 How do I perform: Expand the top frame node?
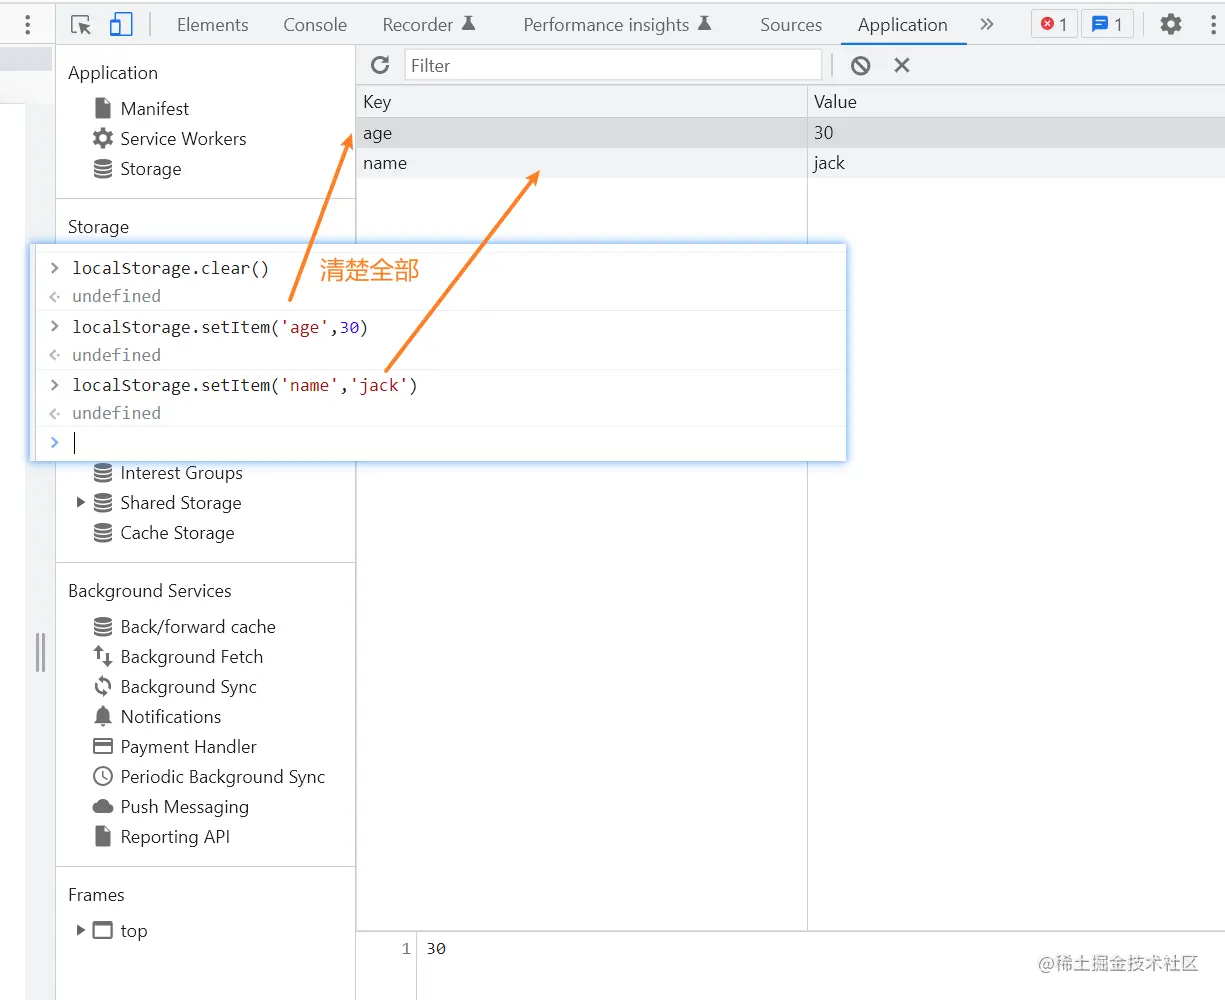pos(80,930)
